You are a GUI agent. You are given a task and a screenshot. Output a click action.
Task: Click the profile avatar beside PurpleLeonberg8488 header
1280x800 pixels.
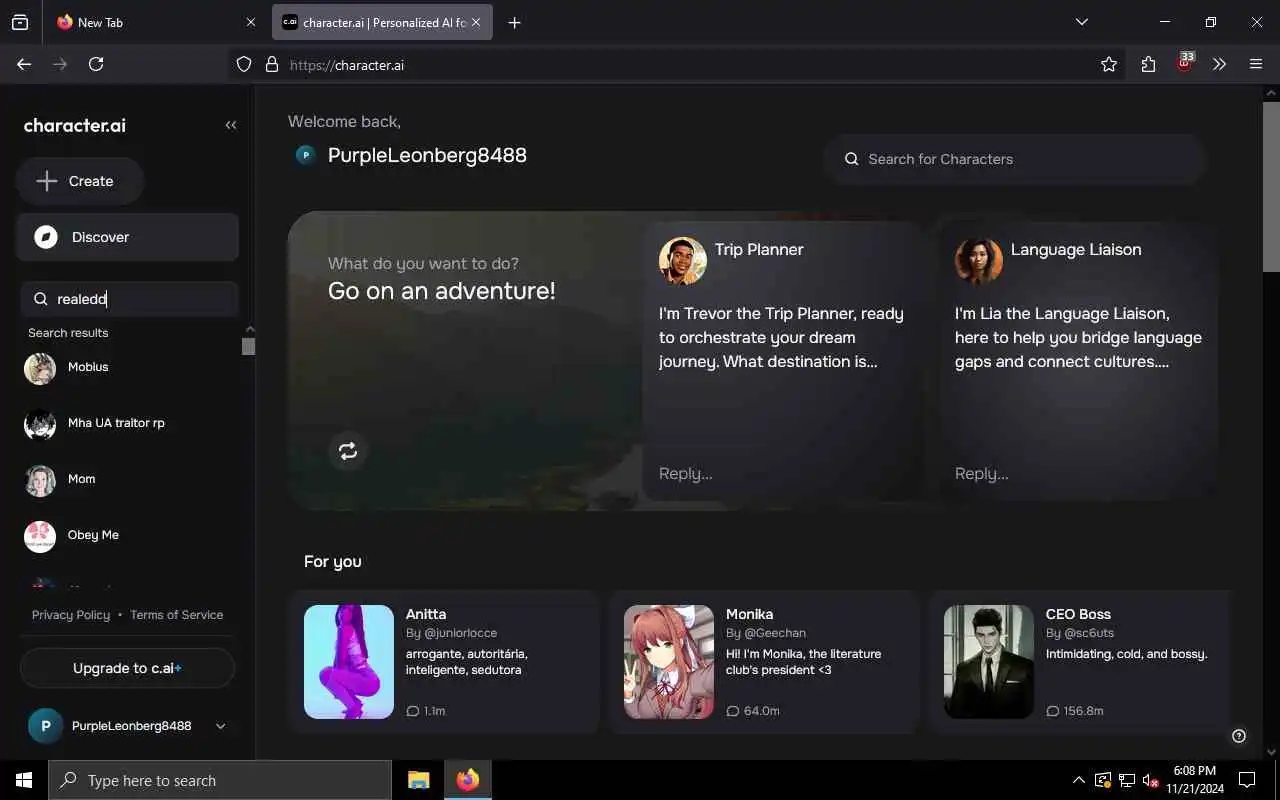[306, 155]
